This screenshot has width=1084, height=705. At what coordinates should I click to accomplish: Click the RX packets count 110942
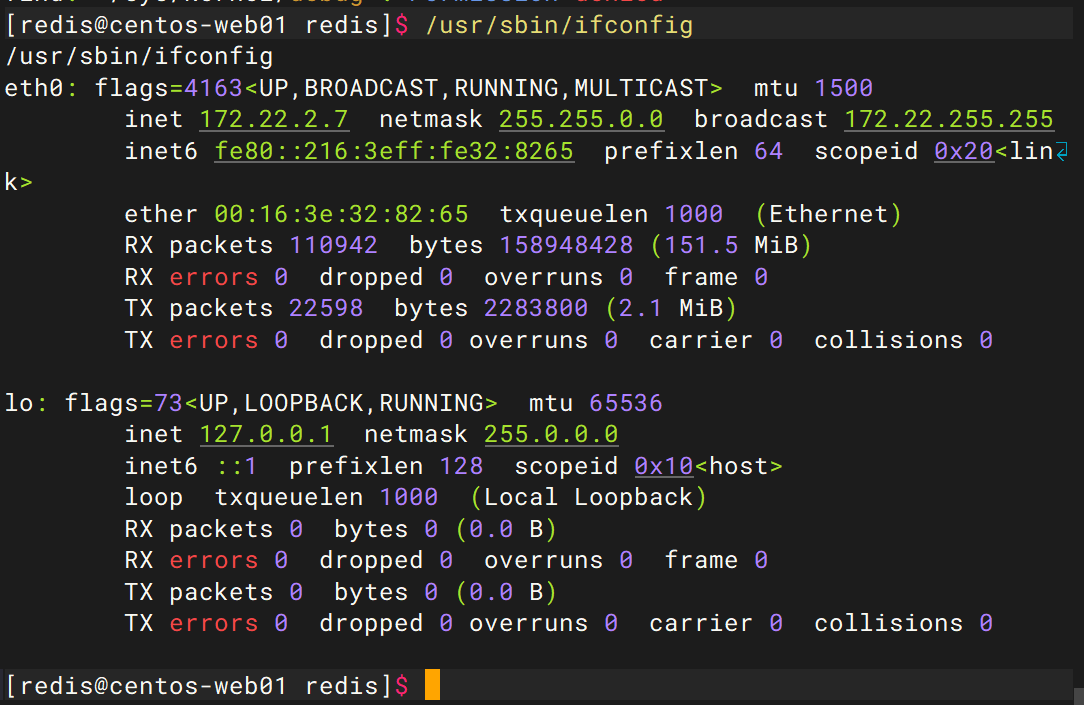point(334,246)
